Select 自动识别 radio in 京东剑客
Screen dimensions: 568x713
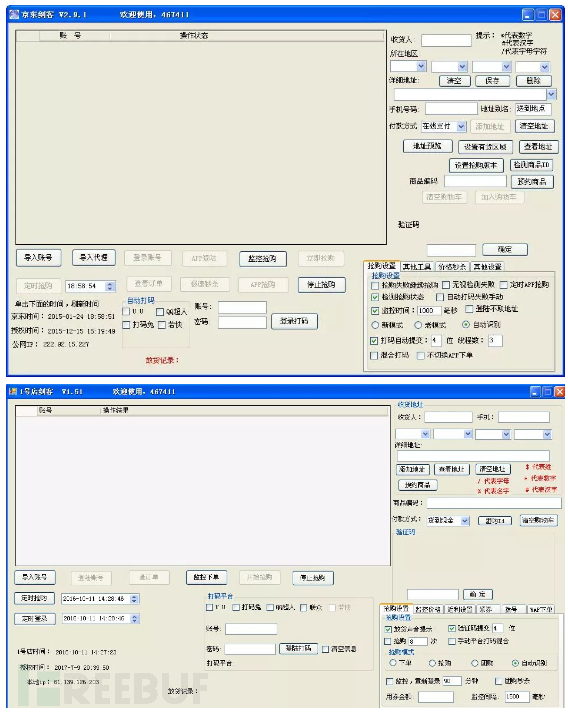[x=466, y=325]
